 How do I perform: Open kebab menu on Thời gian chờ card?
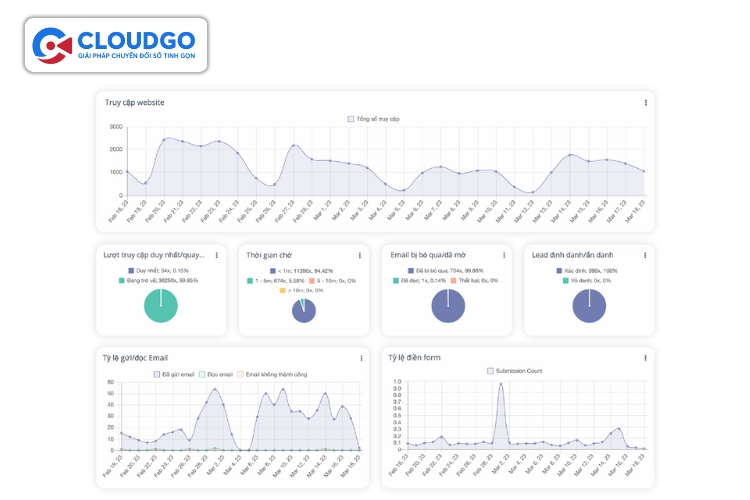point(360,255)
